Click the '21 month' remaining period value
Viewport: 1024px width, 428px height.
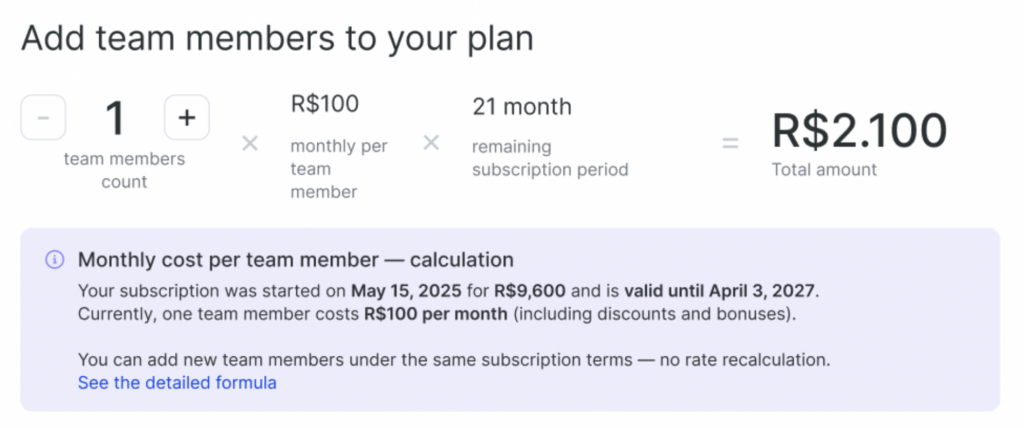tap(522, 106)
